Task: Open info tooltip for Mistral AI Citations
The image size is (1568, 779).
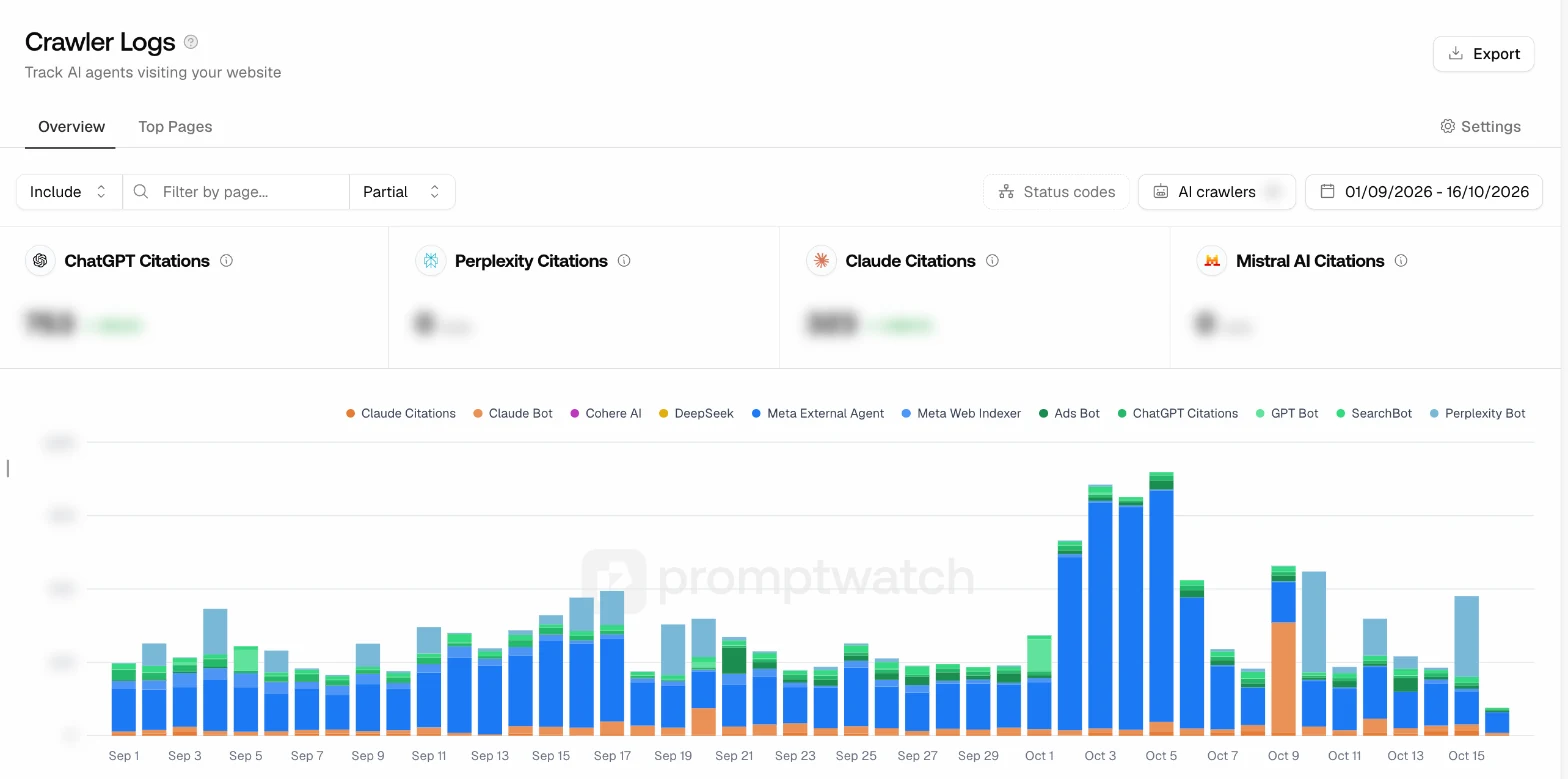Action: point(1401,261)
